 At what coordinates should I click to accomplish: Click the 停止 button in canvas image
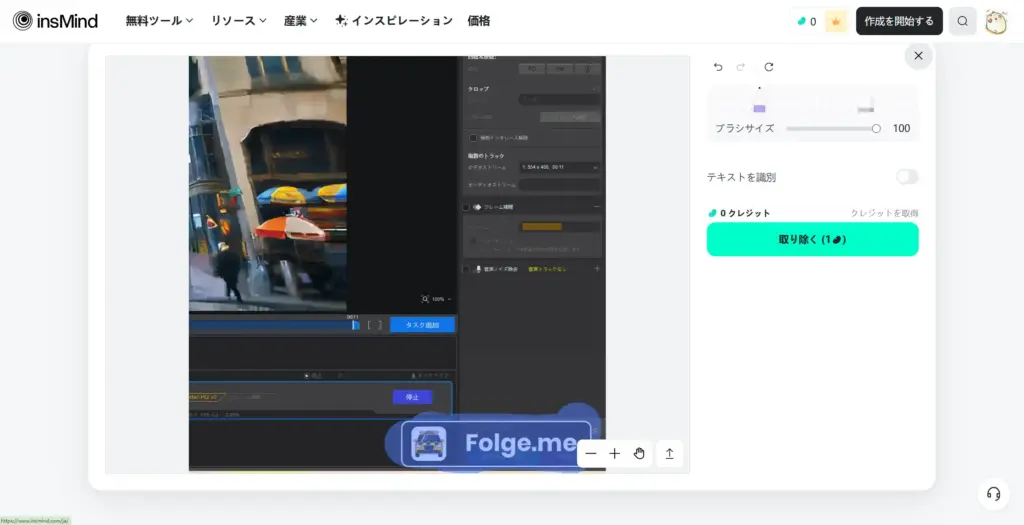pyautogui.click(x=412, y=397)
